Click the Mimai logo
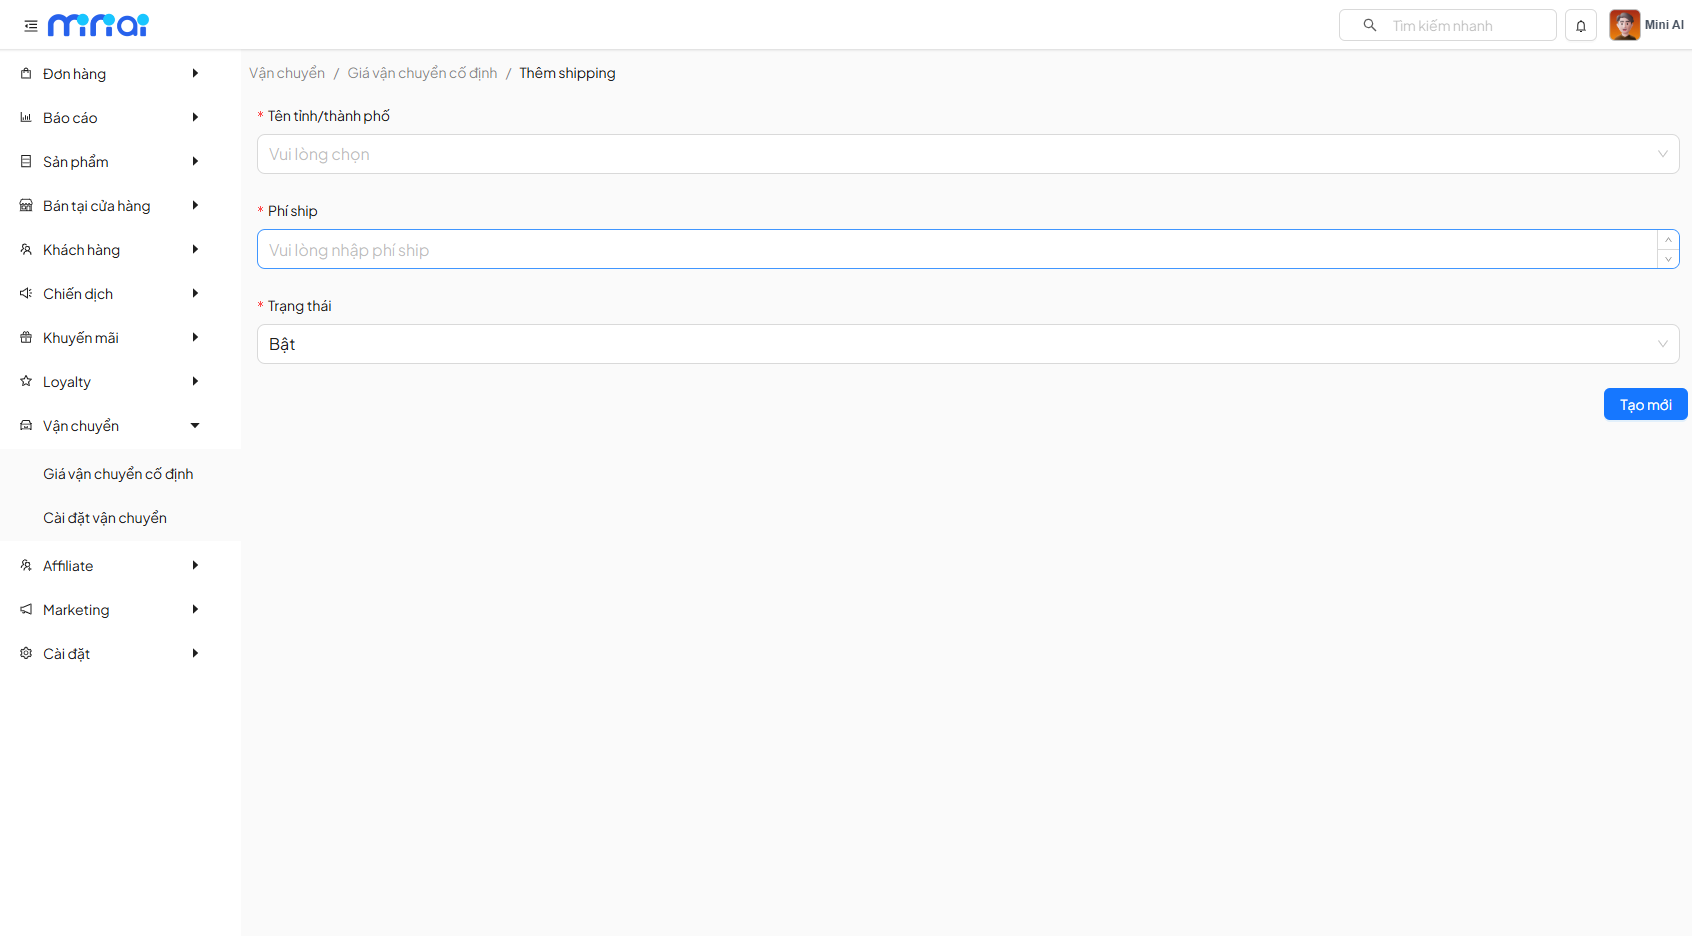This screenshot has width=1692, height=936. (98, 25)
